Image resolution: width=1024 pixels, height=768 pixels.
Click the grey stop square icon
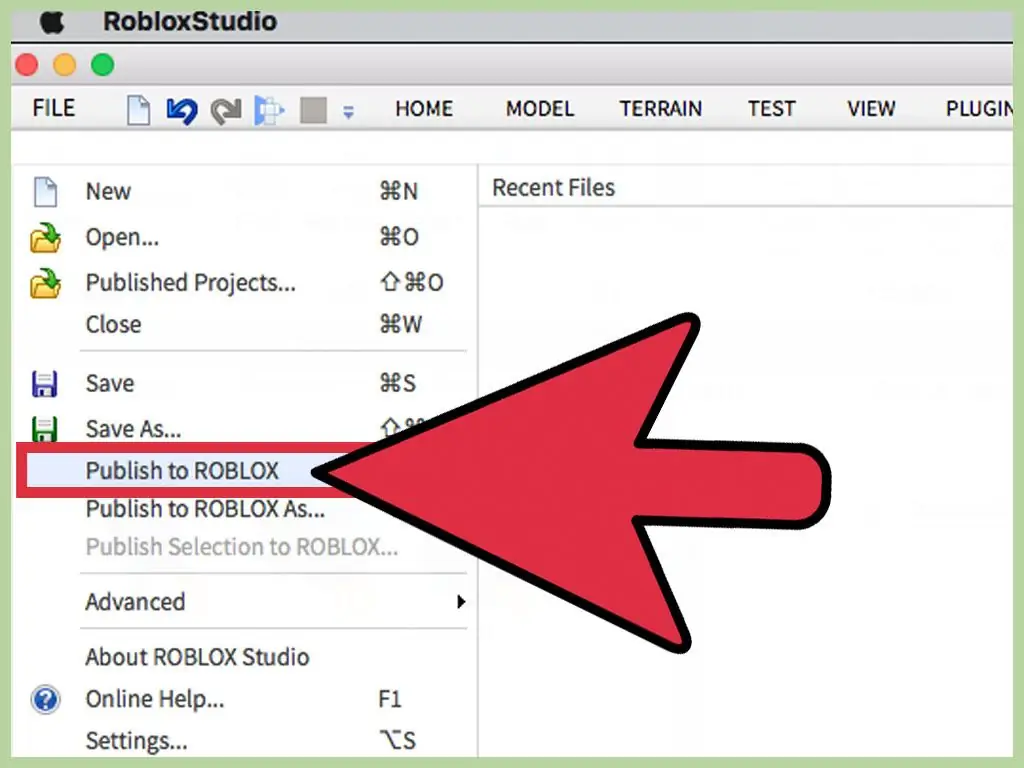point(313,110)
